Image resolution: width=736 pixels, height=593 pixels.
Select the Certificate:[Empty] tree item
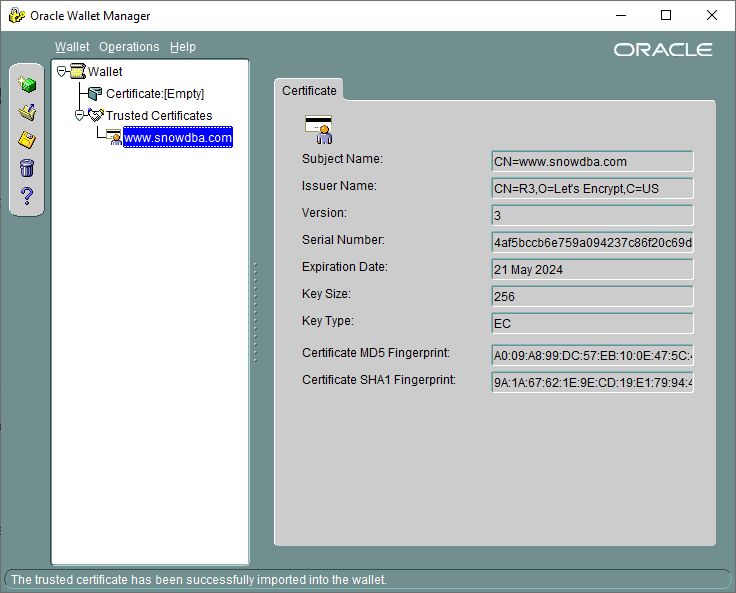coord(155,93)
